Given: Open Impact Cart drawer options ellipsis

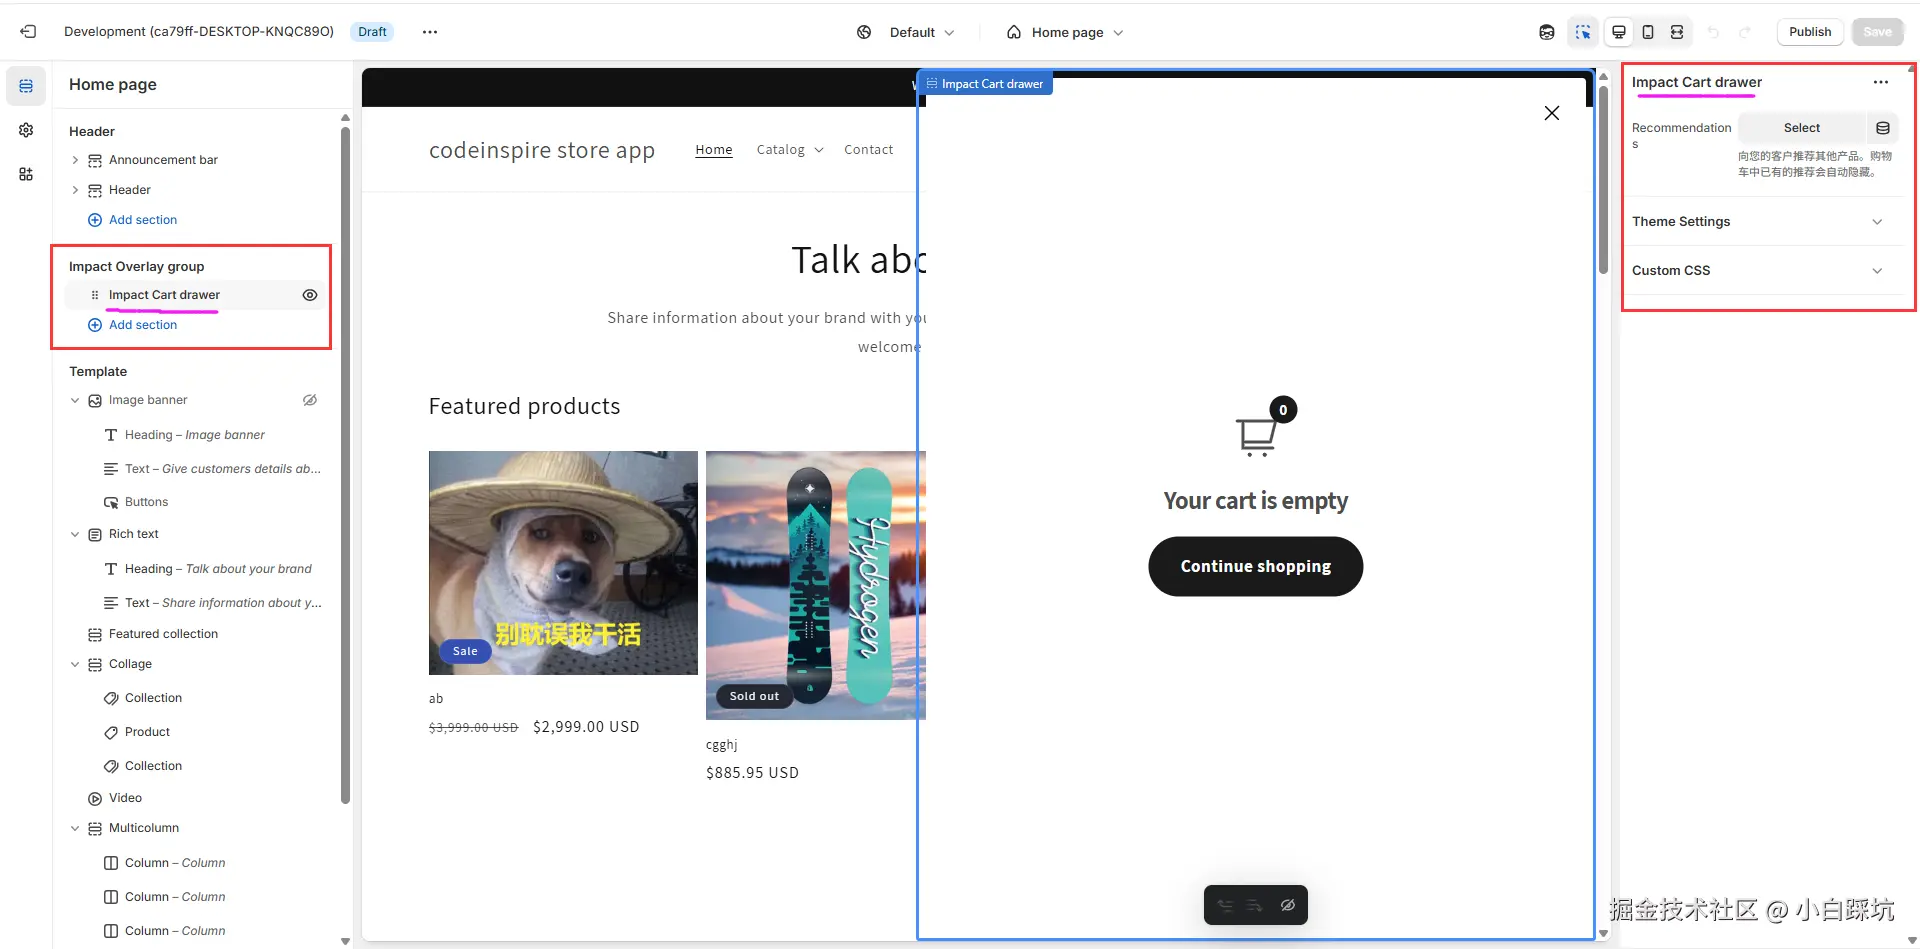Looking at the screenshot, I should tap(1881, 82).
